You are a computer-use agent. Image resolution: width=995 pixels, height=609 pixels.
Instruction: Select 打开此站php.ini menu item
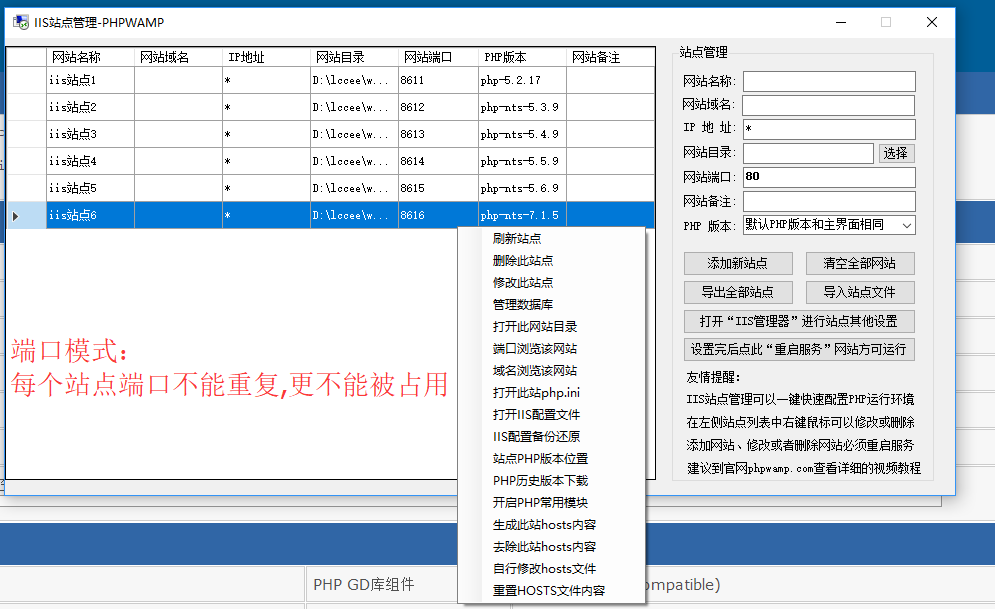[536, 392]
